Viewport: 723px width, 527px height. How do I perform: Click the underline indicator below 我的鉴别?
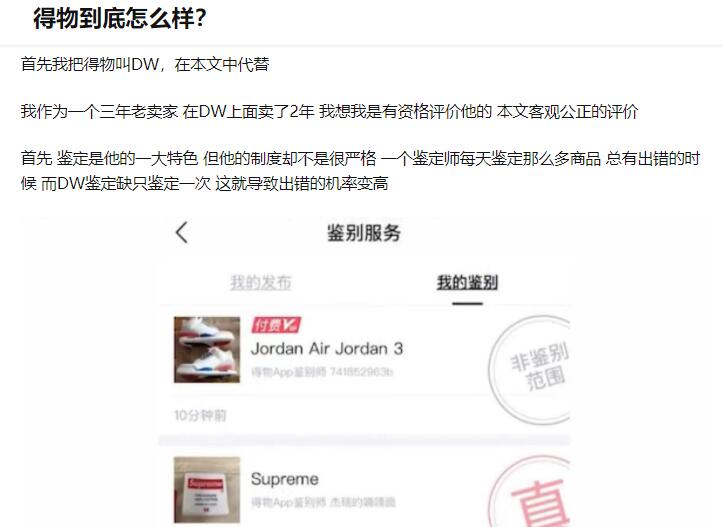tap(467, 303)
